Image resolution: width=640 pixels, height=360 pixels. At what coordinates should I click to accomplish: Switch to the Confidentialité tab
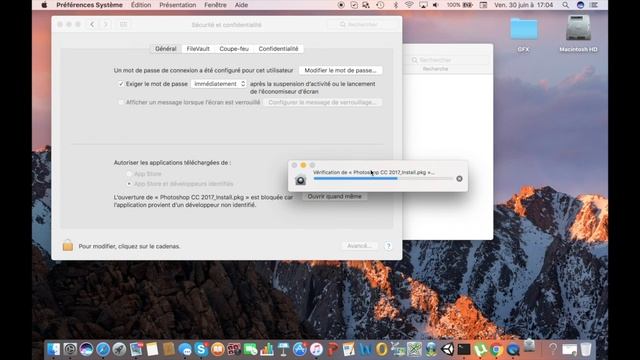pyautogui.click(x=278, y=49)
